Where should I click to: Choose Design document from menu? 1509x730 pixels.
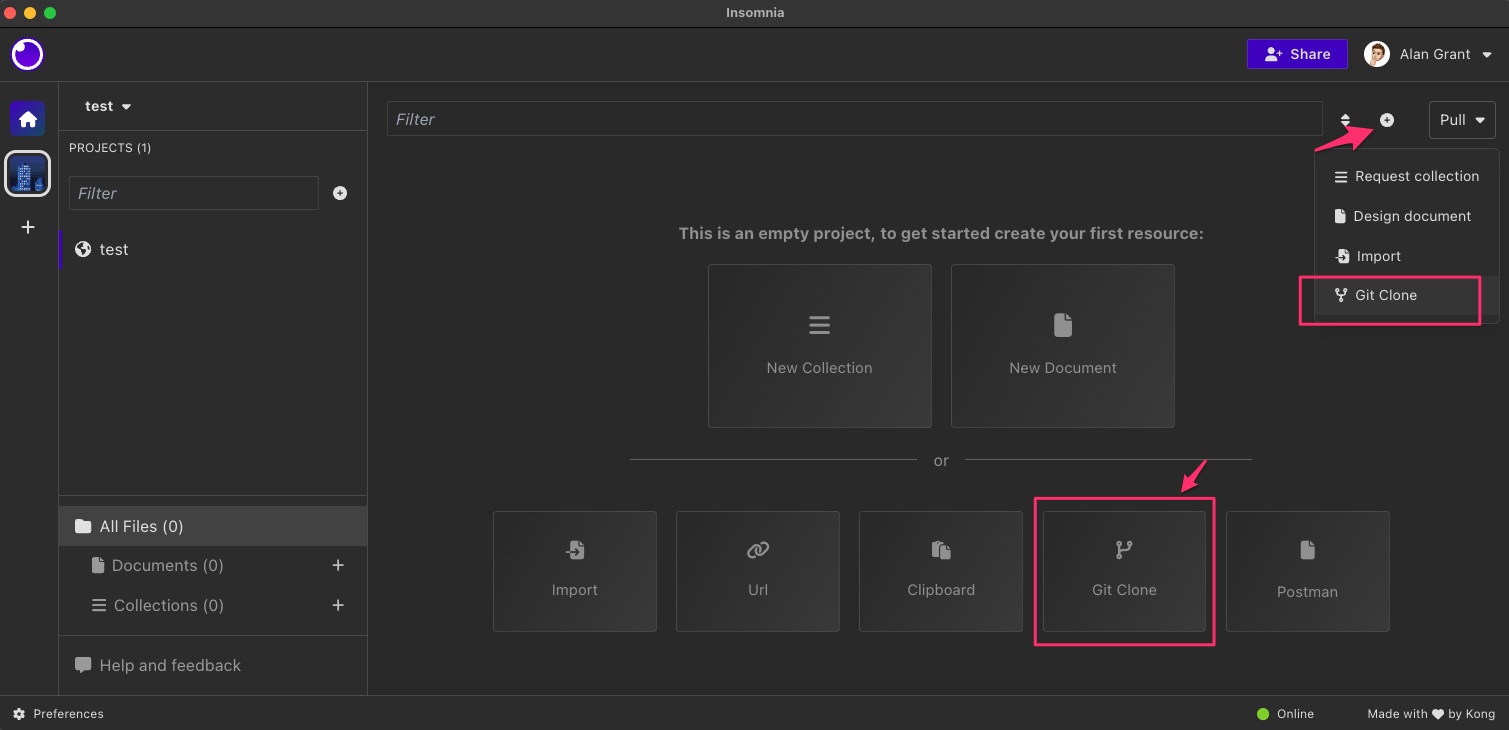[x=1406, y=216]
